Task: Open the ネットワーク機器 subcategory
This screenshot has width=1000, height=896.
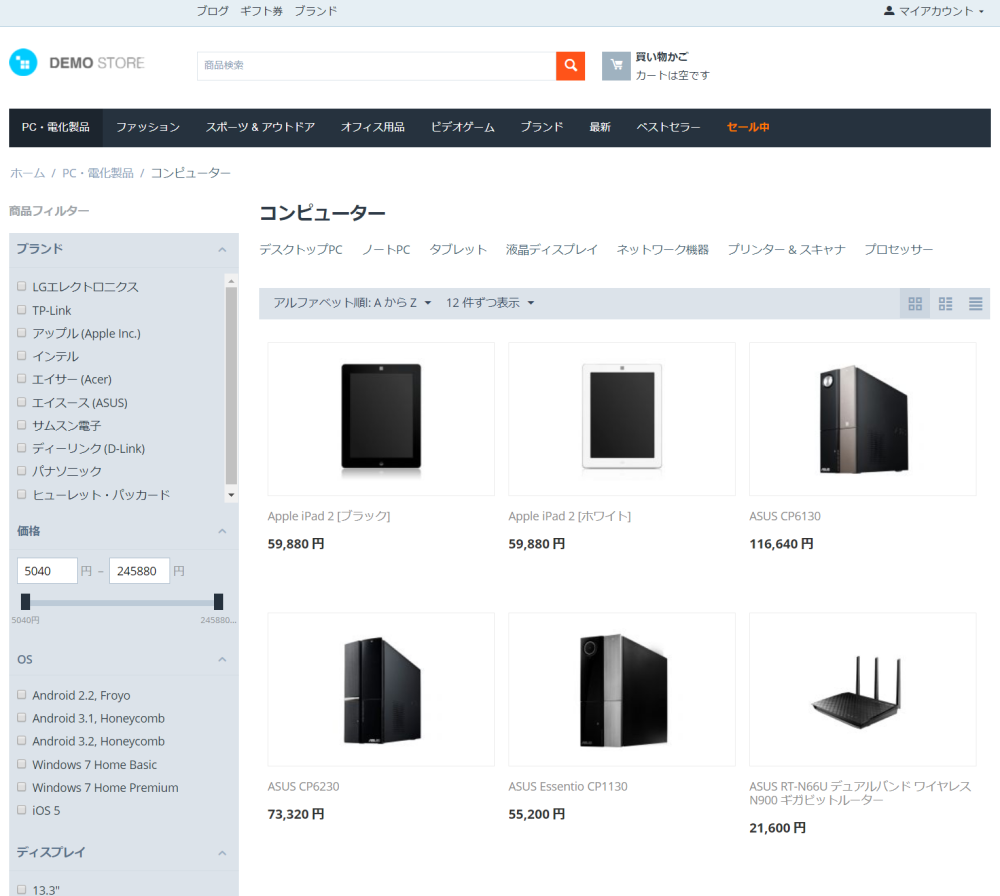Action: [663, 249]
